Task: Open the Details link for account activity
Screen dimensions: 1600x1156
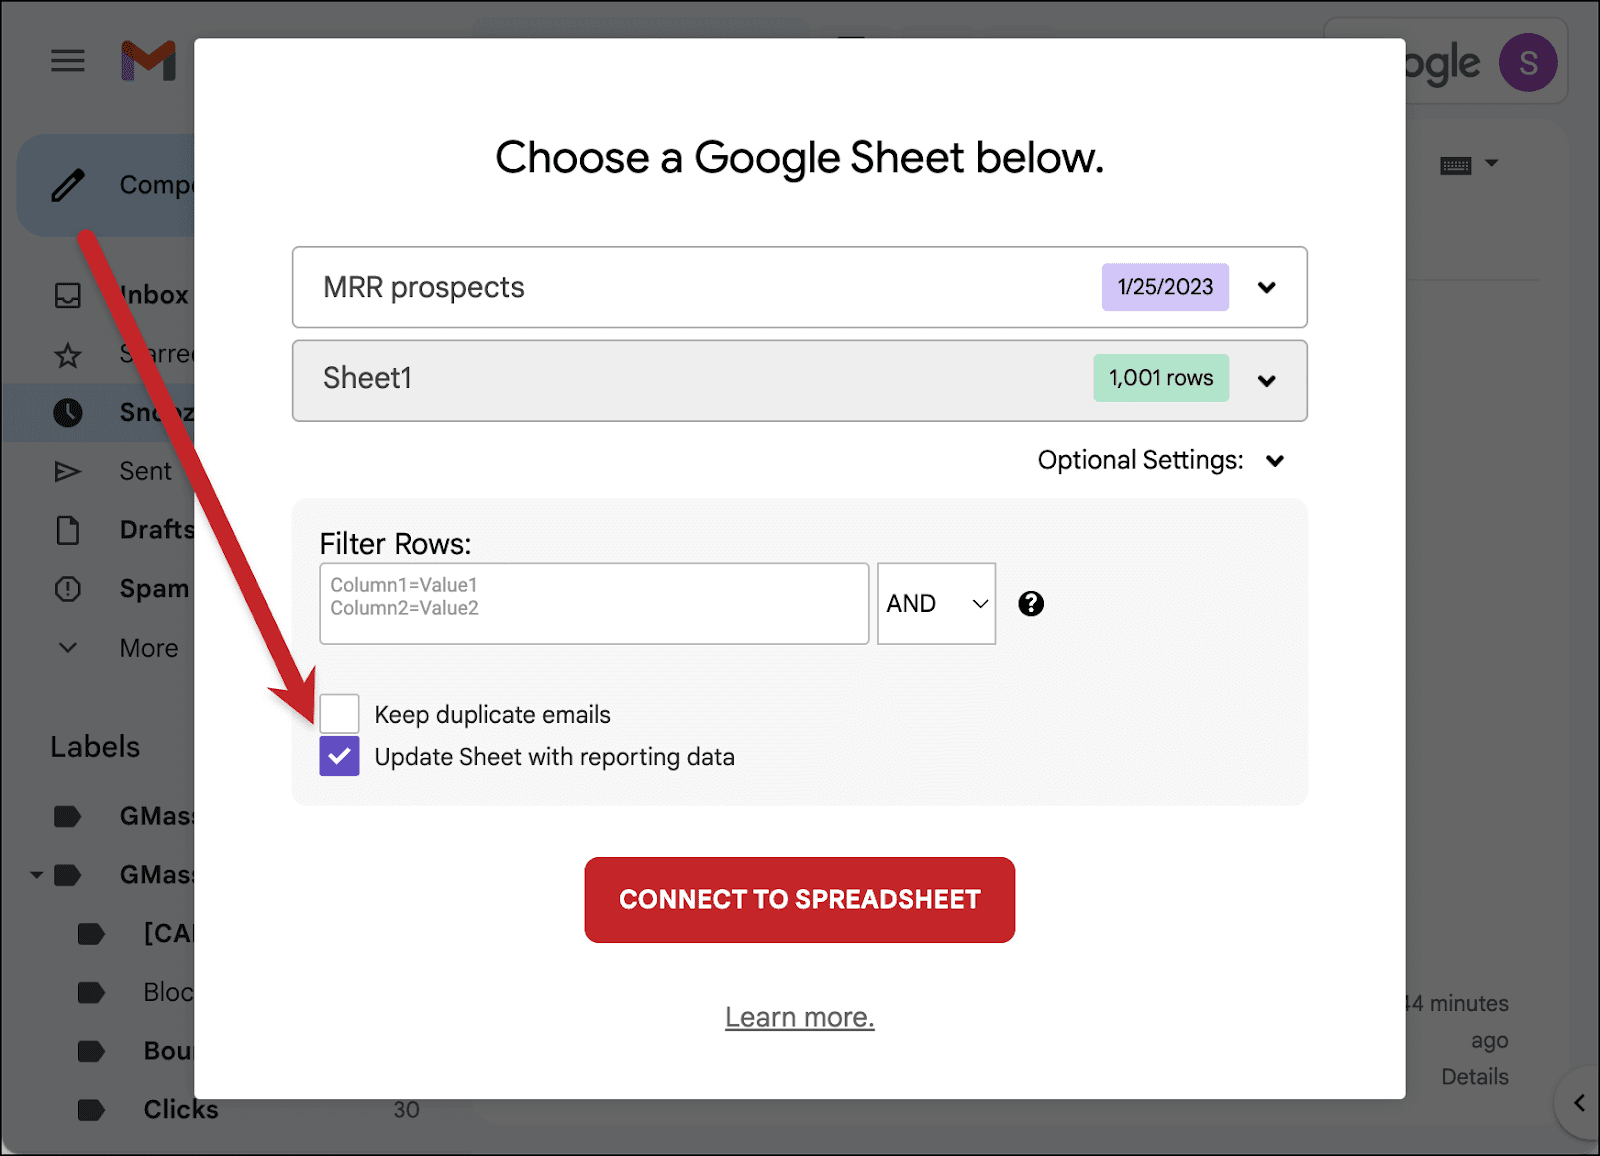Action: coord(1475,1077)
